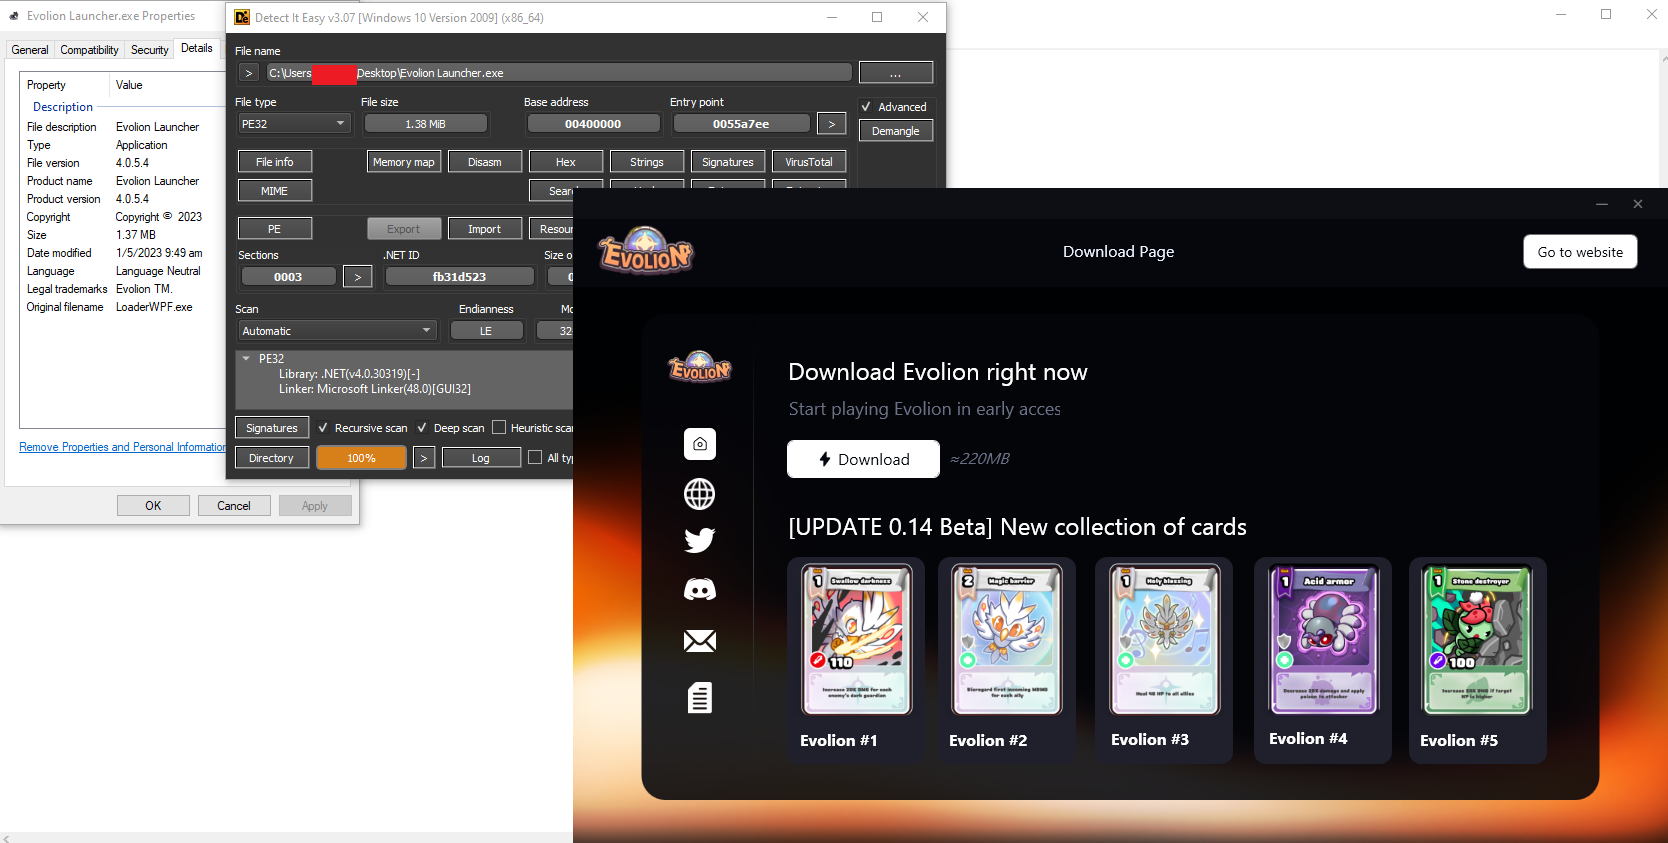Open the Scan Automatic dropdown
1668x843 pixels.
pyautogui.click(x=337, y=331)
